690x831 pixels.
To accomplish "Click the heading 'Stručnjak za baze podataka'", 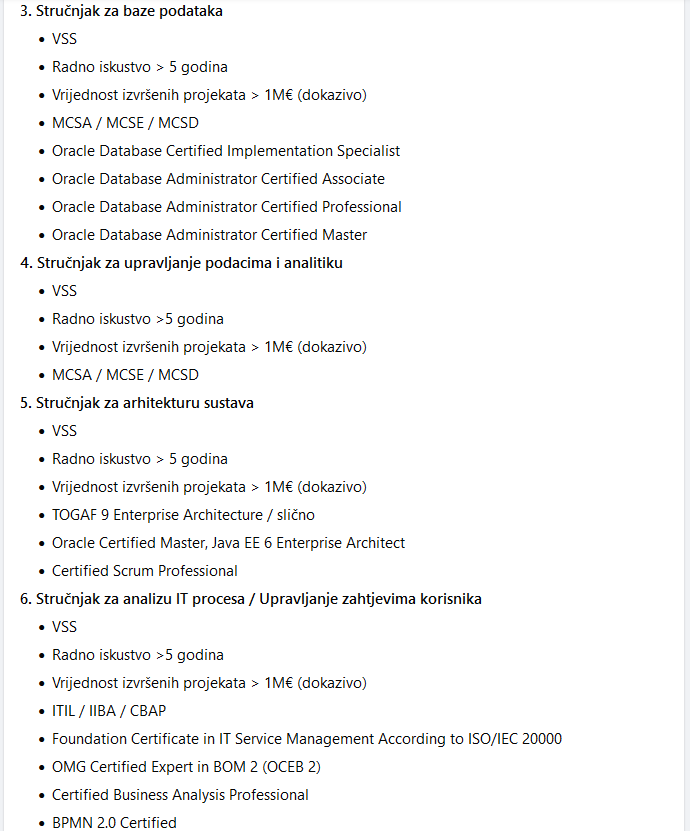I will click(x=129, y=11).
